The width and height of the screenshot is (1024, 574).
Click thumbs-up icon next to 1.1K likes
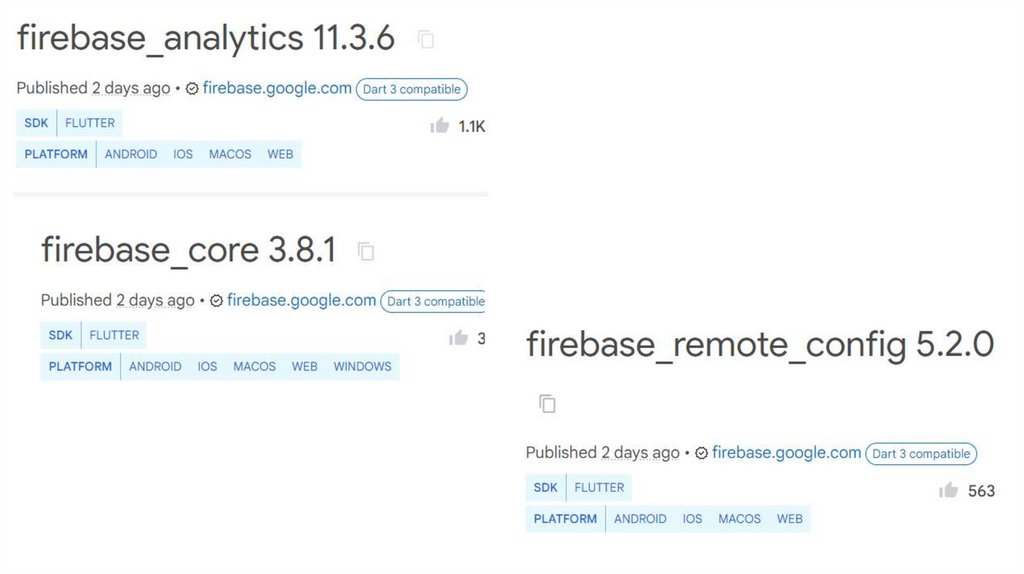[439, 126]
